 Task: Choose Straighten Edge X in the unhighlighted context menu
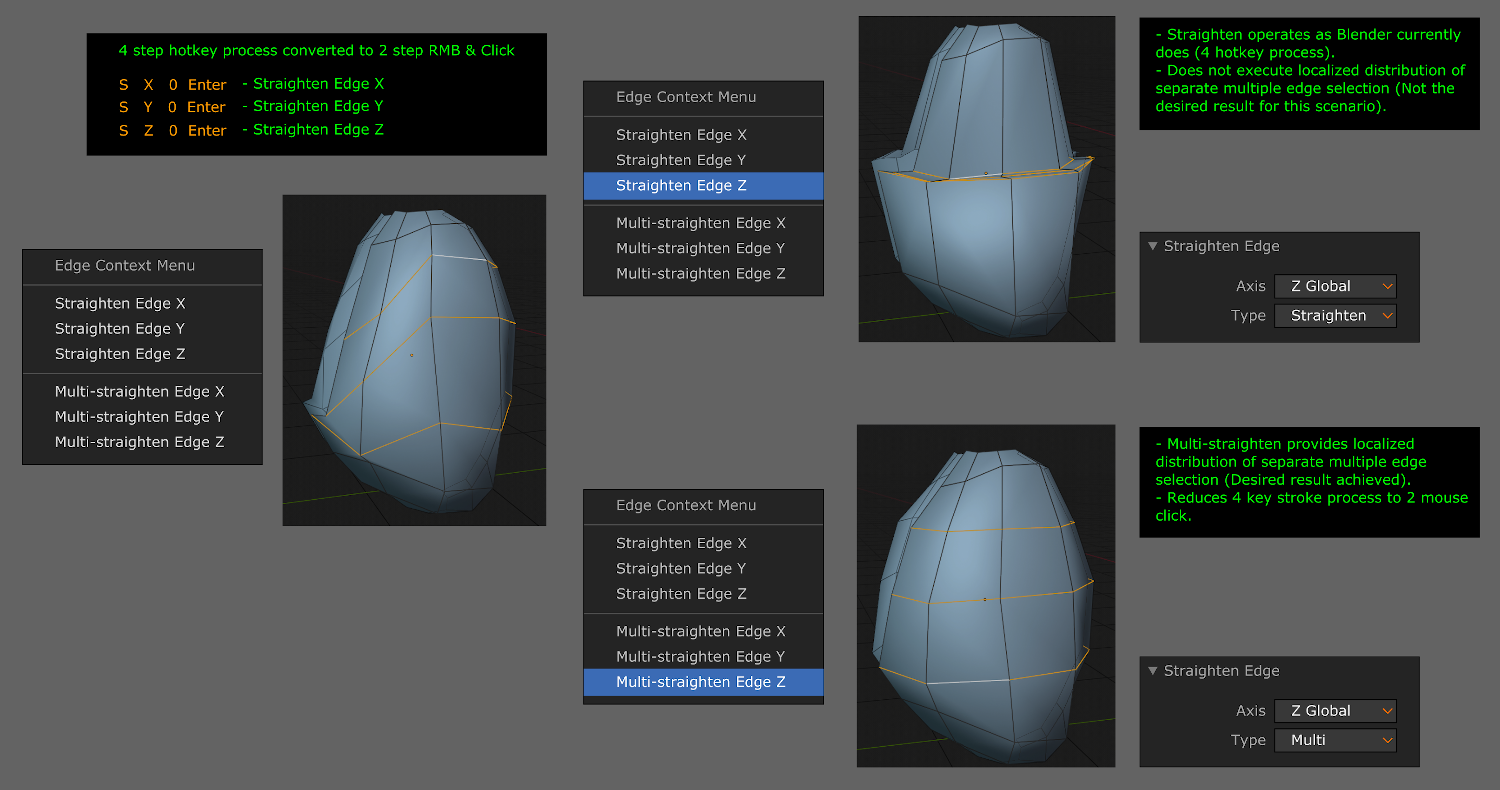[x=142, y=303]
